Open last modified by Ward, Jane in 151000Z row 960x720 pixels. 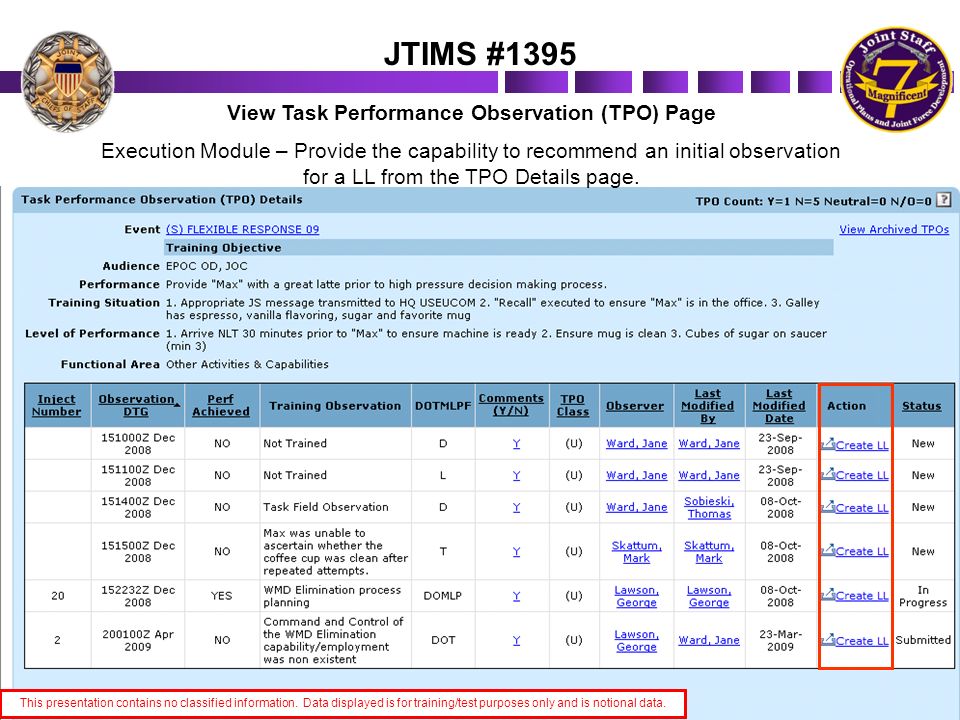(708, 443)
